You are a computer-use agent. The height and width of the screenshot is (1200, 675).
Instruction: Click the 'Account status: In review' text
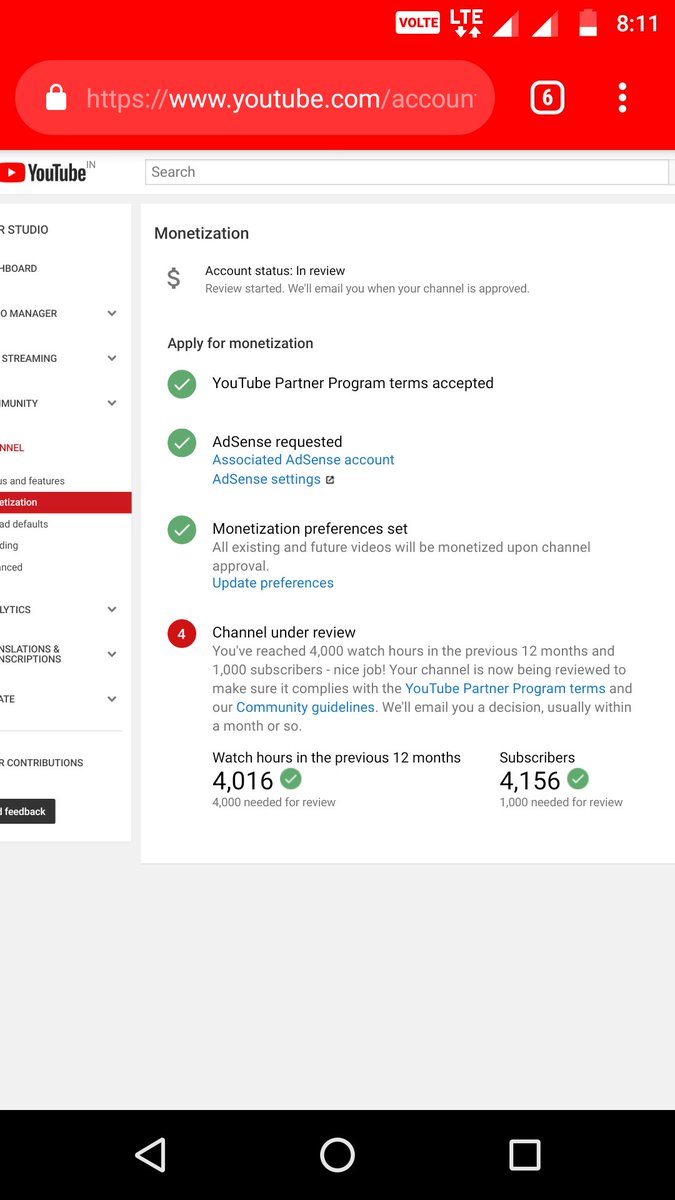[x=275, y=271]
